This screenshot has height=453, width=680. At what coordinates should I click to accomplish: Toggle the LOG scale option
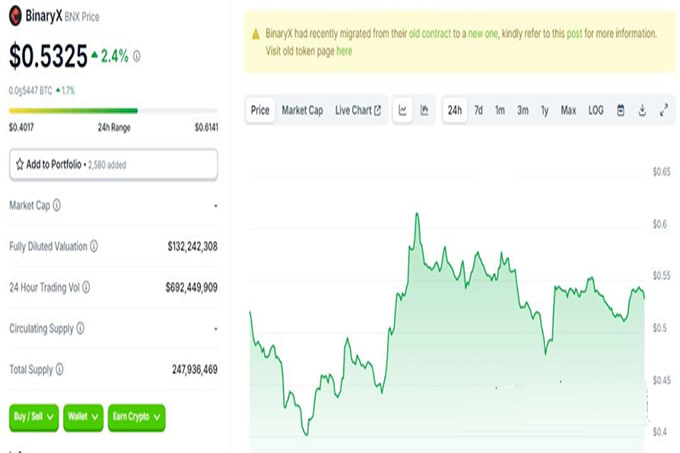[x=595, y=110]
